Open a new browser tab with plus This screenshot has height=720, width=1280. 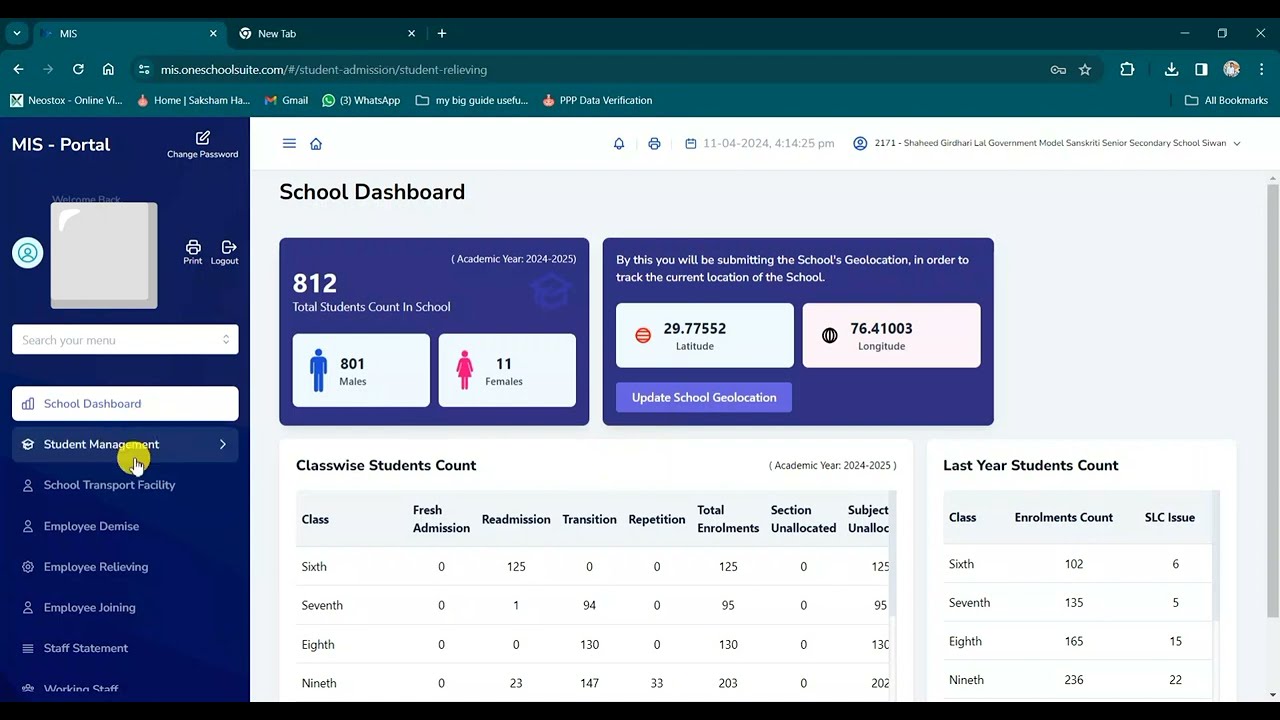click(x=442, y=33)
